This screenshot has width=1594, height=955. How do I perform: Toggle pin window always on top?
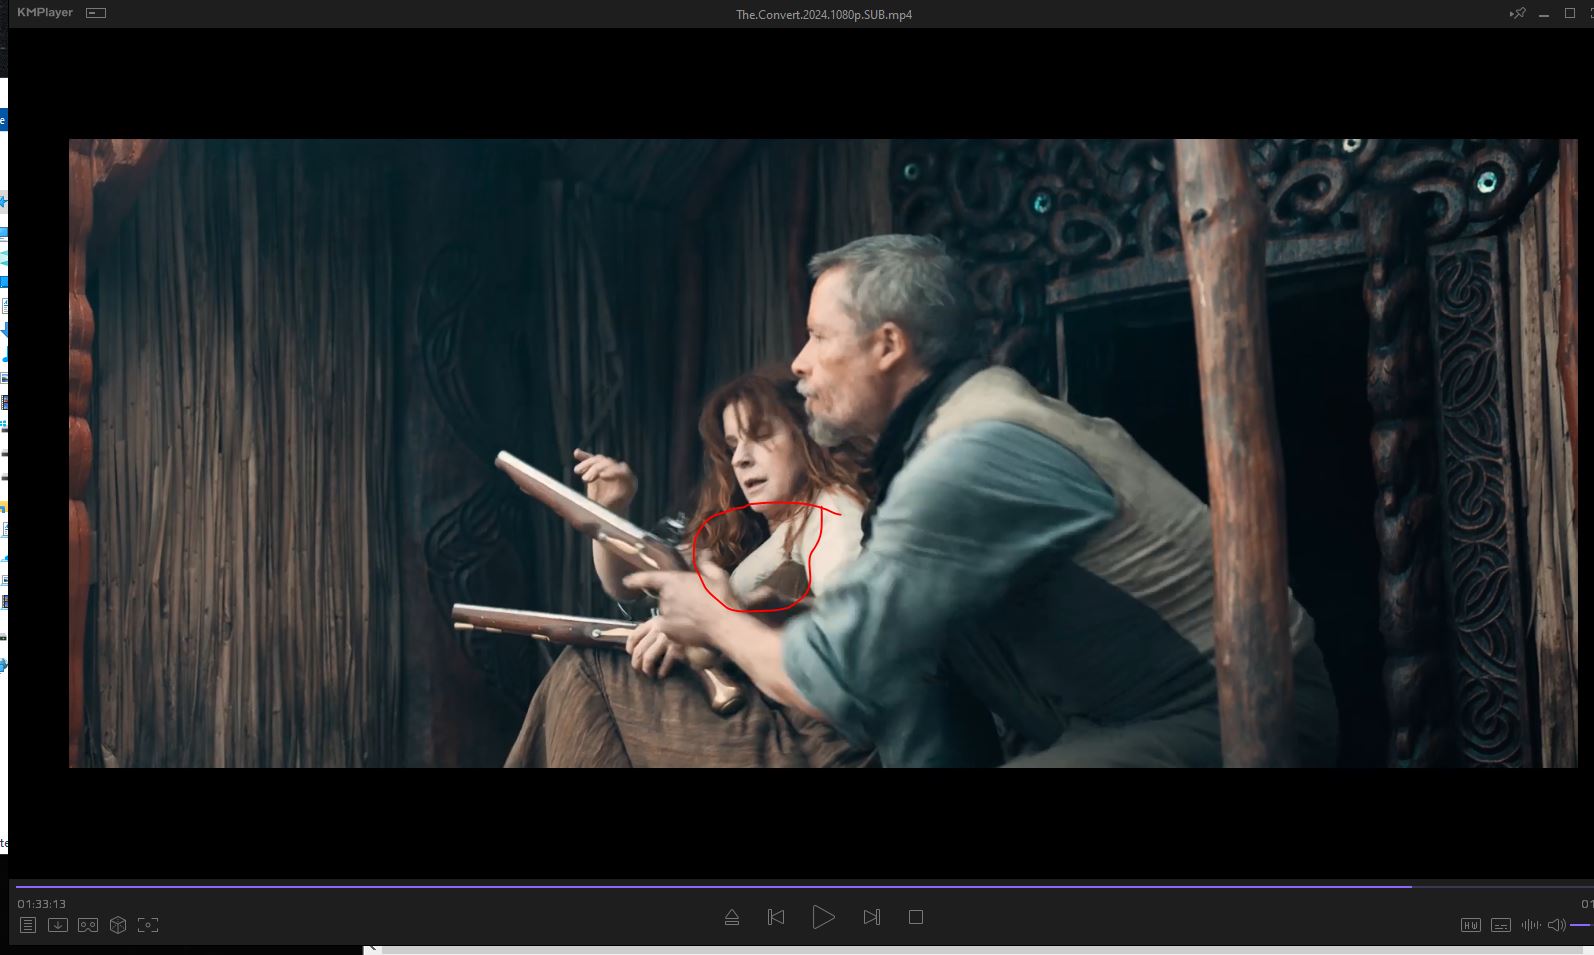[1518, 14]
